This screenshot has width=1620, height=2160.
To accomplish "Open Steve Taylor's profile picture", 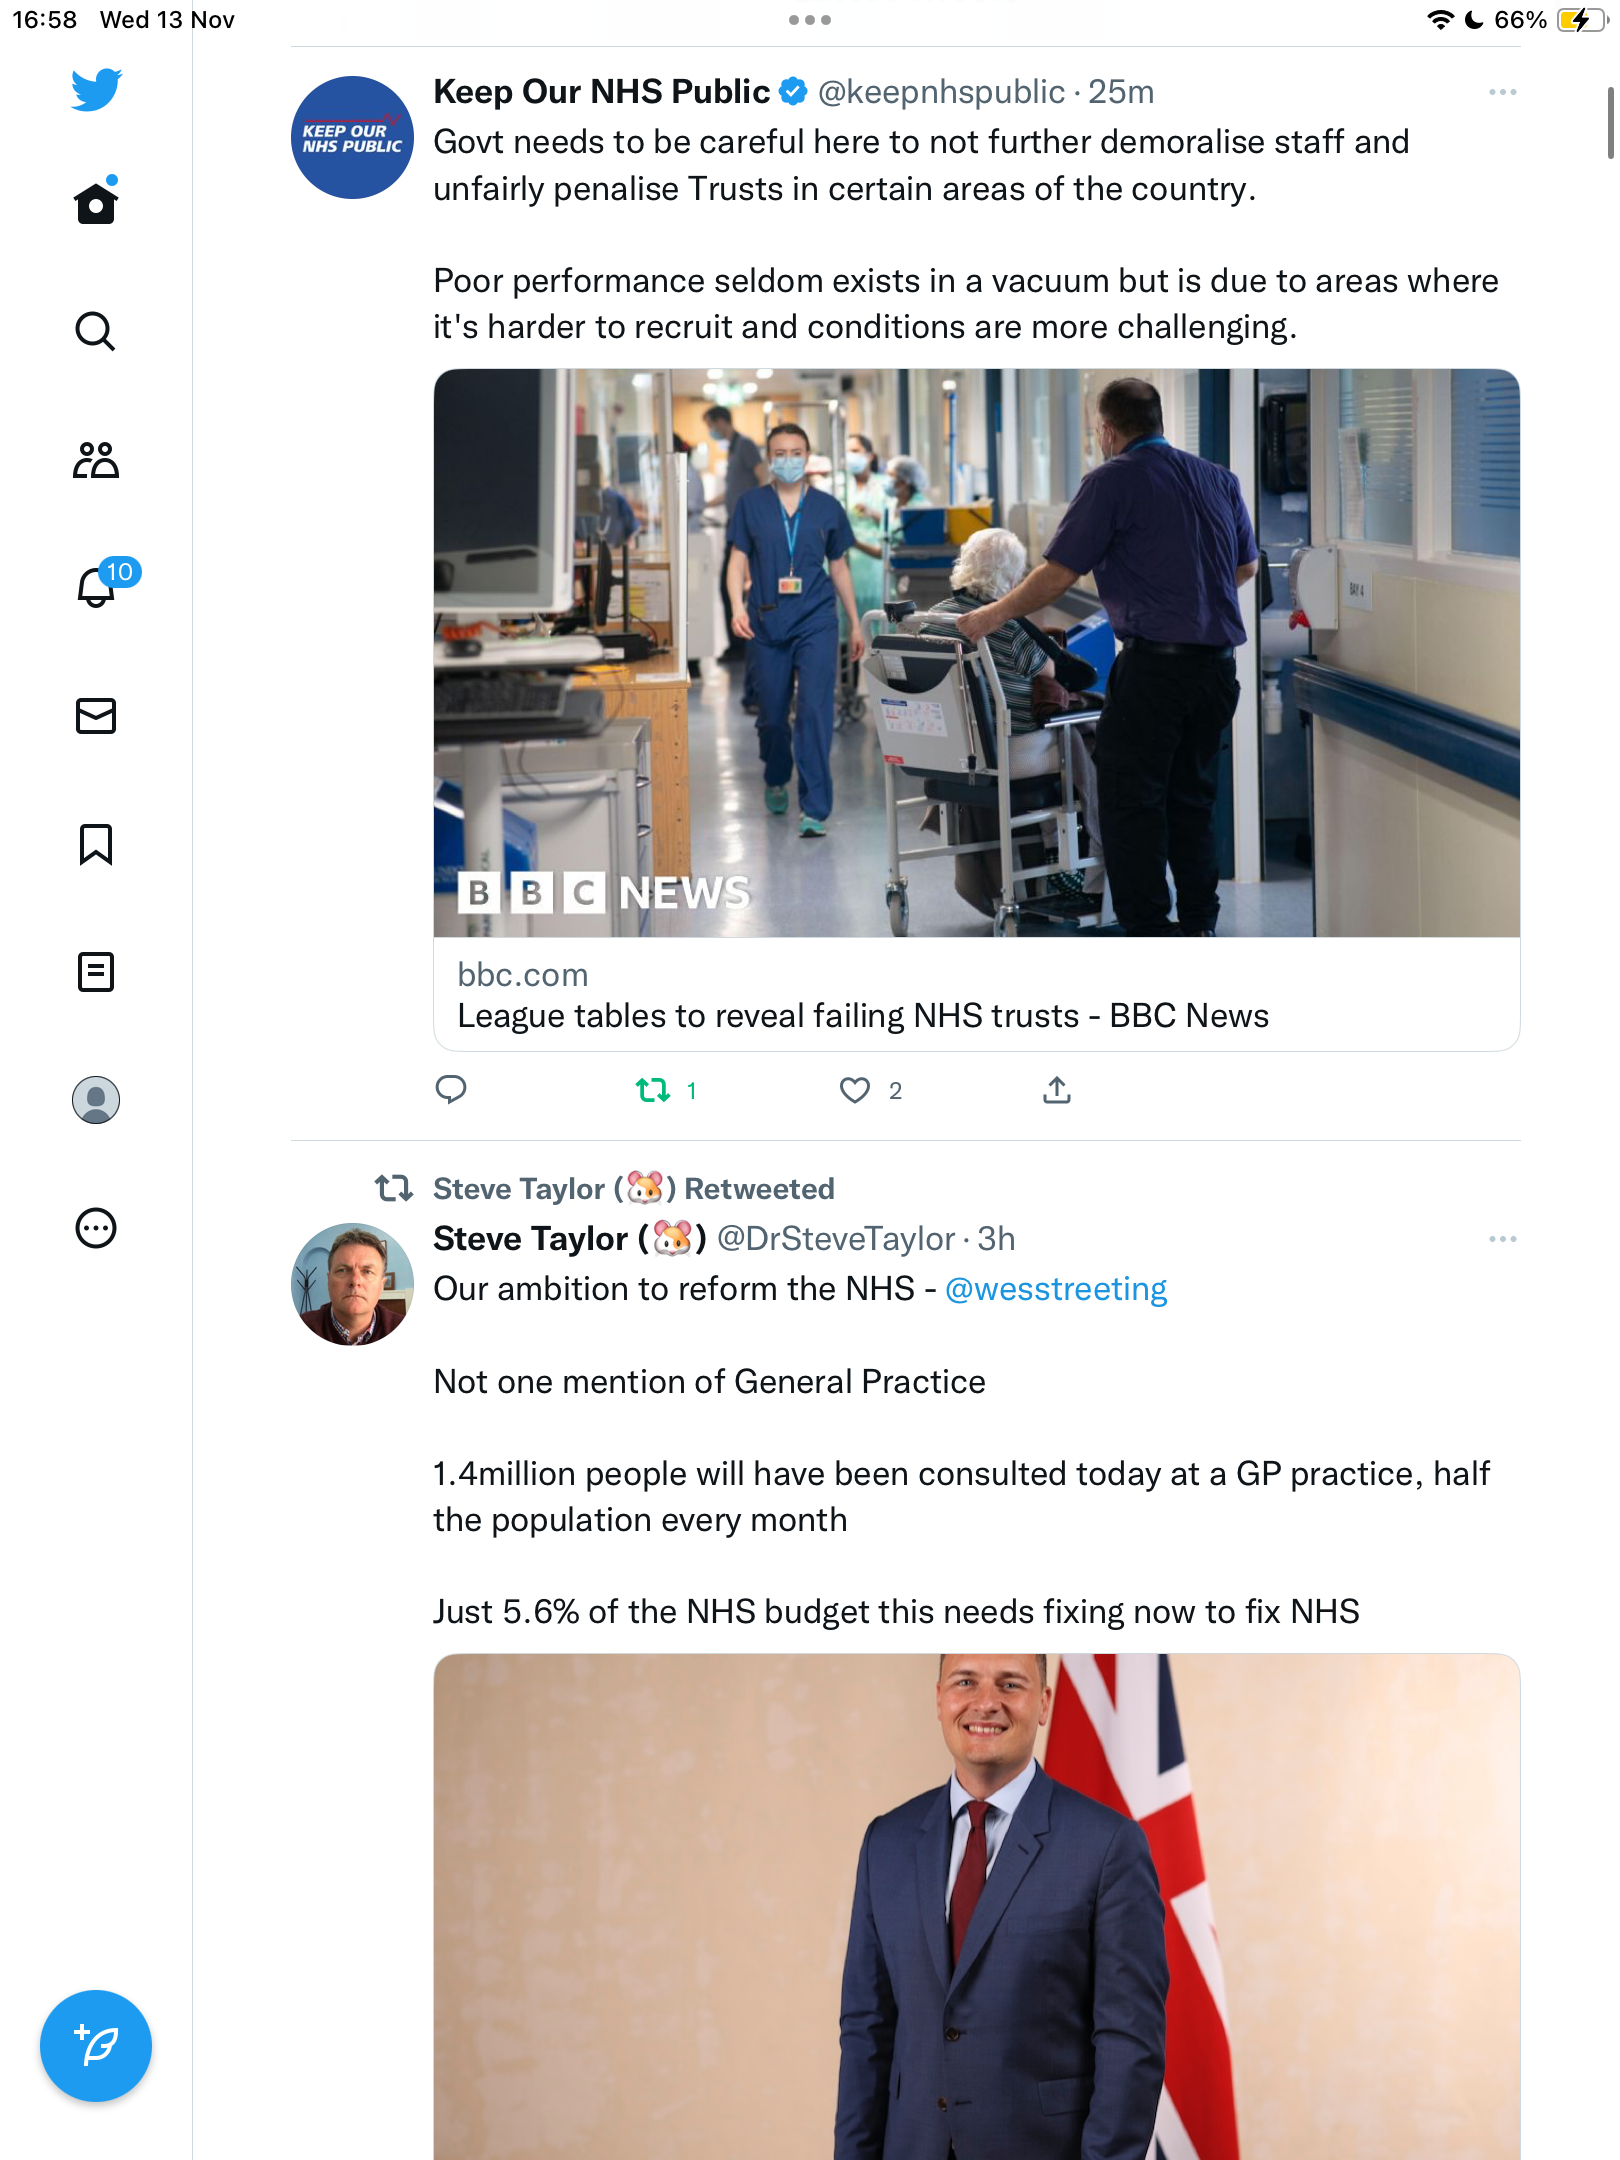I will (x=352, y=1284).
